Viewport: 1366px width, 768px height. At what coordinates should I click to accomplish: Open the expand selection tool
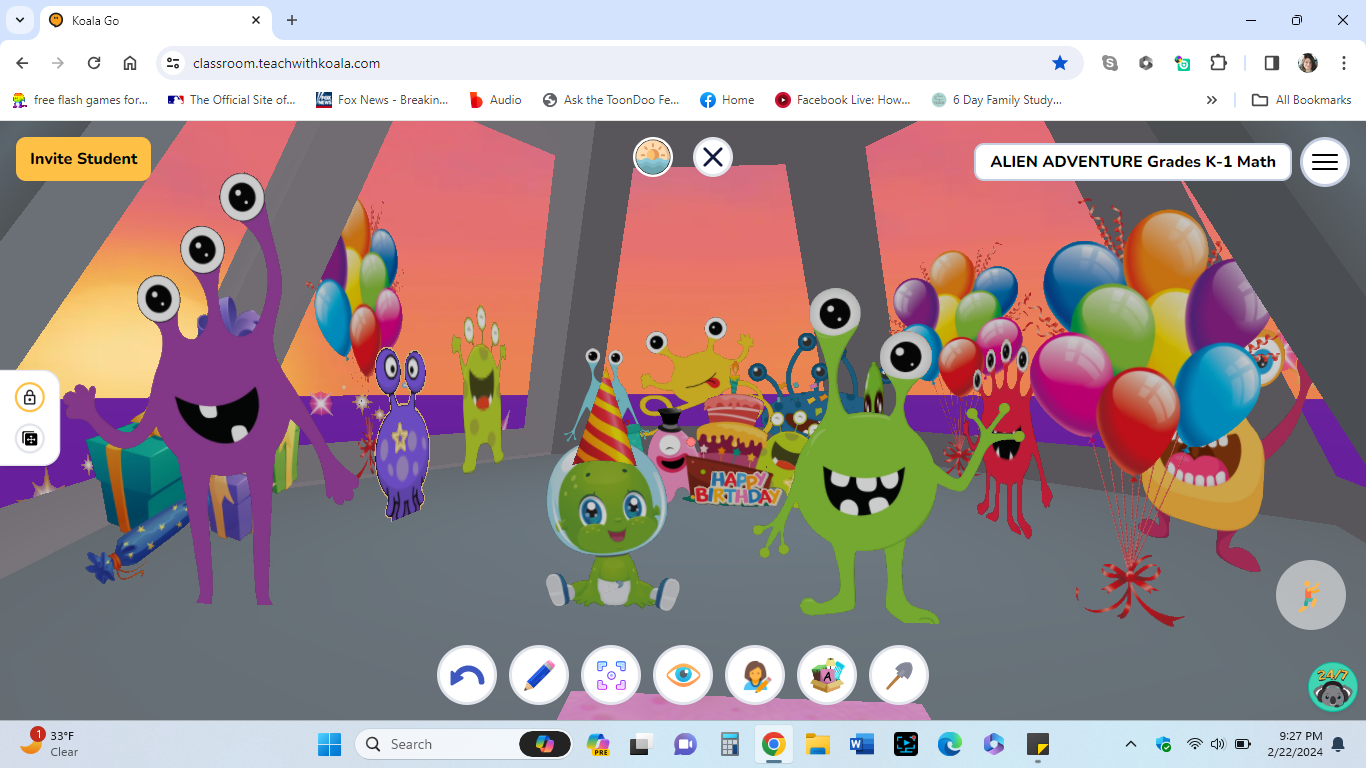point(610,675)
